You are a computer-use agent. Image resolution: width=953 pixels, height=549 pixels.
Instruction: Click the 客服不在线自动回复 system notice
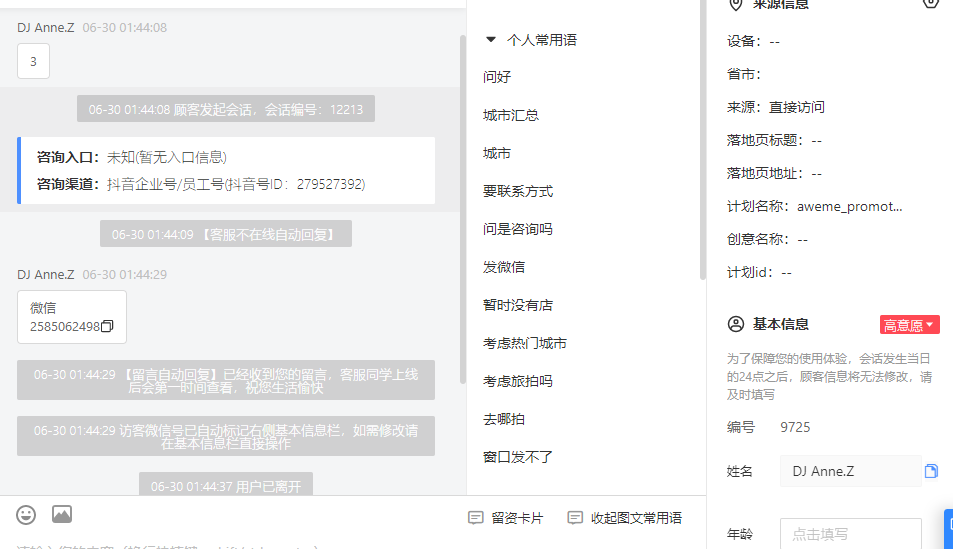(225, 234)
